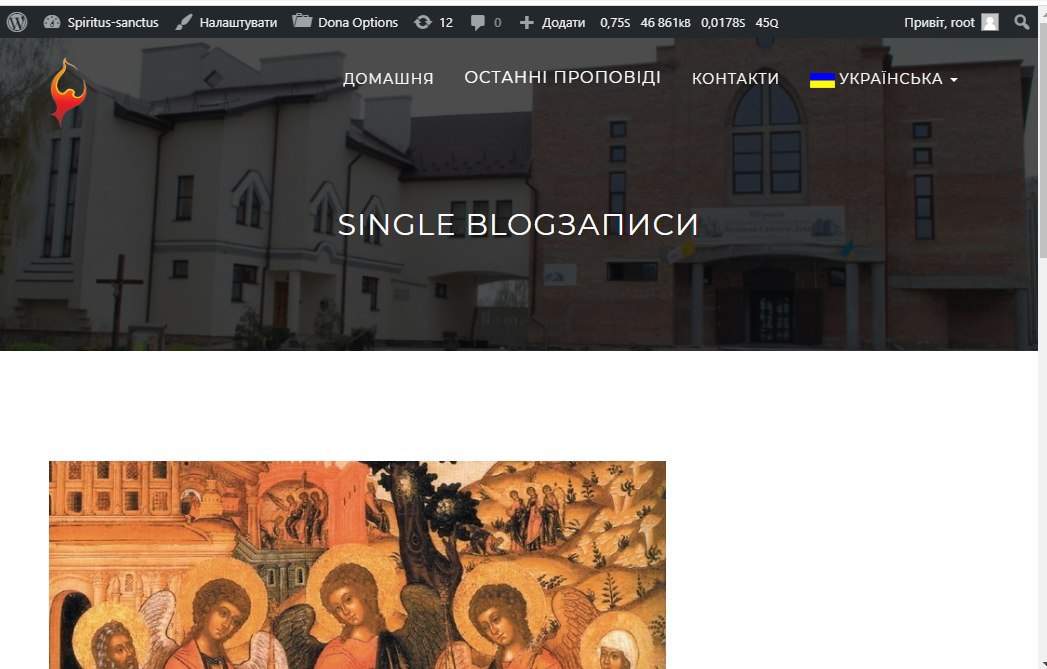Go to the Домашня menu item
This screenshot has width=1047, height=669.
tap(388, 79)
